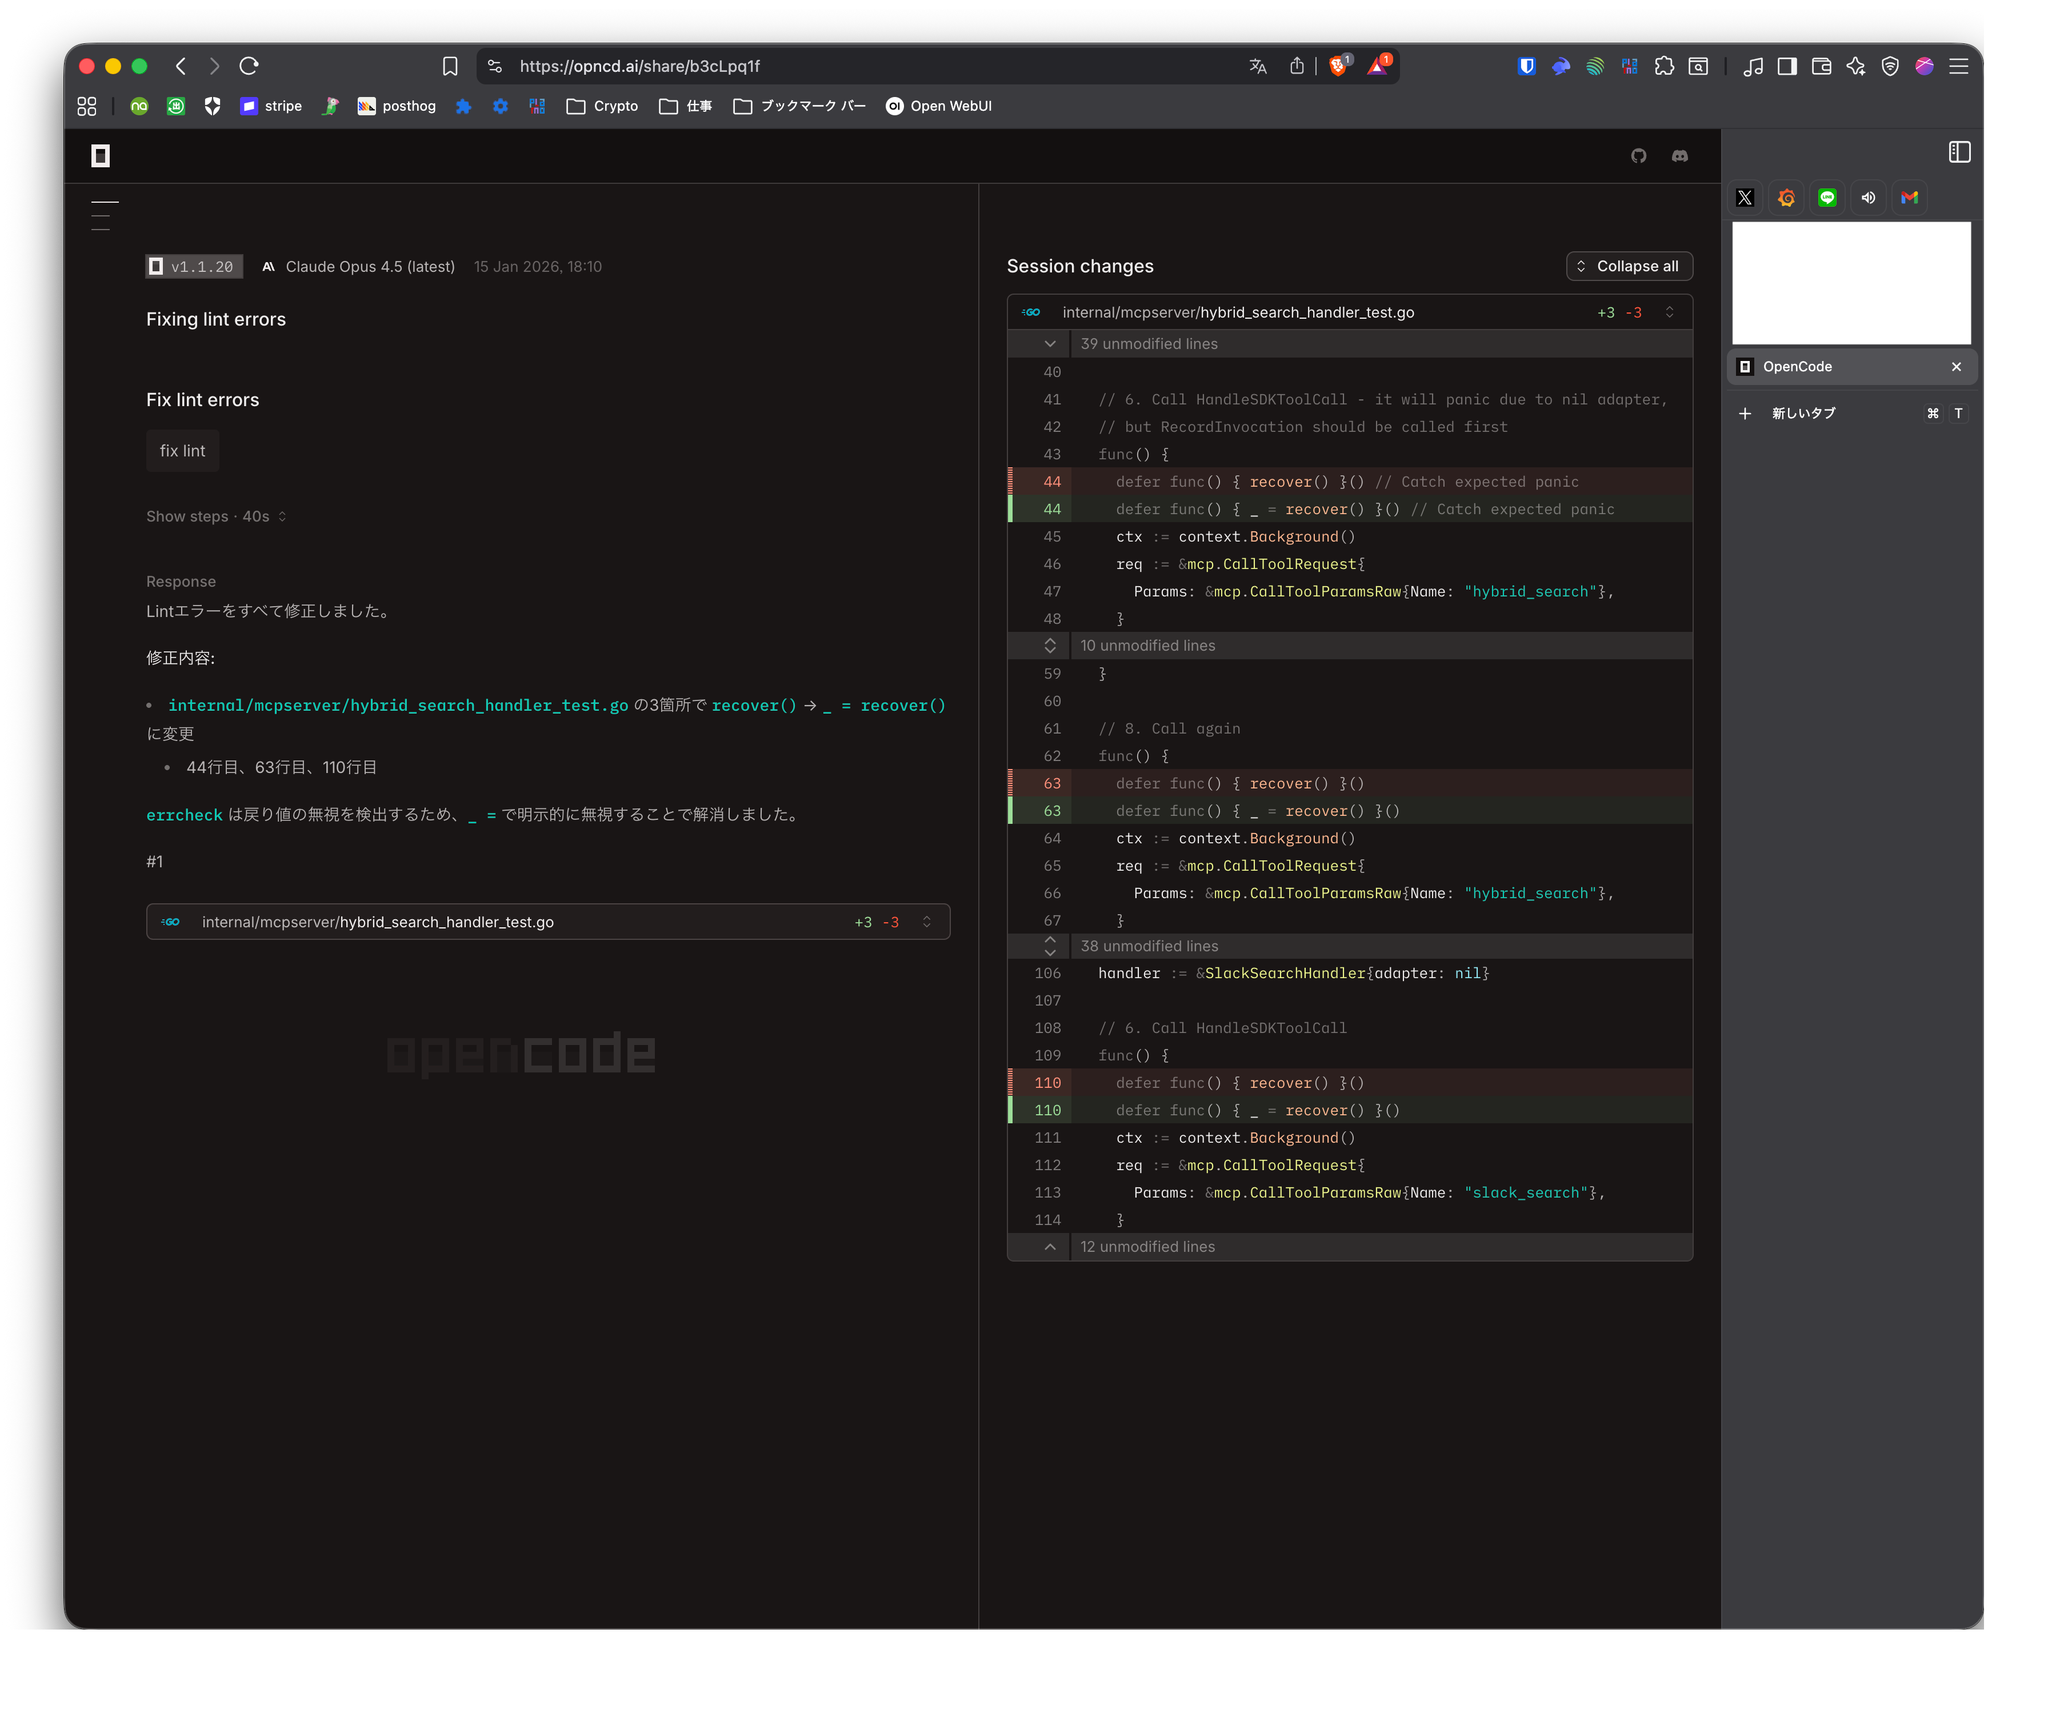Open the Gmail pinned sidebar tab

pyautogui.click(x=1909, y=197)
